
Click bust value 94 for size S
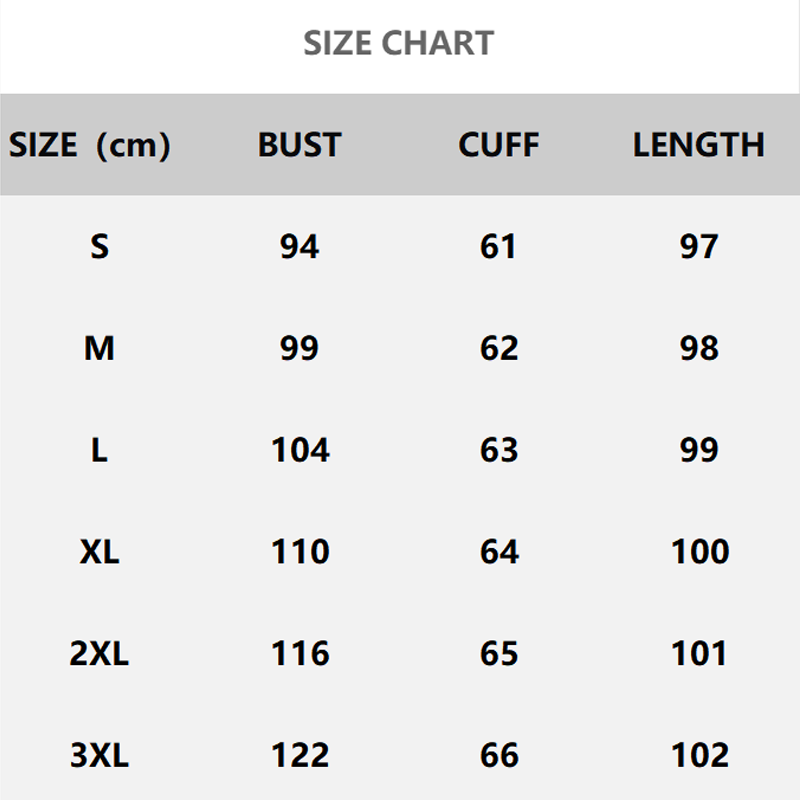pos(299,246)
